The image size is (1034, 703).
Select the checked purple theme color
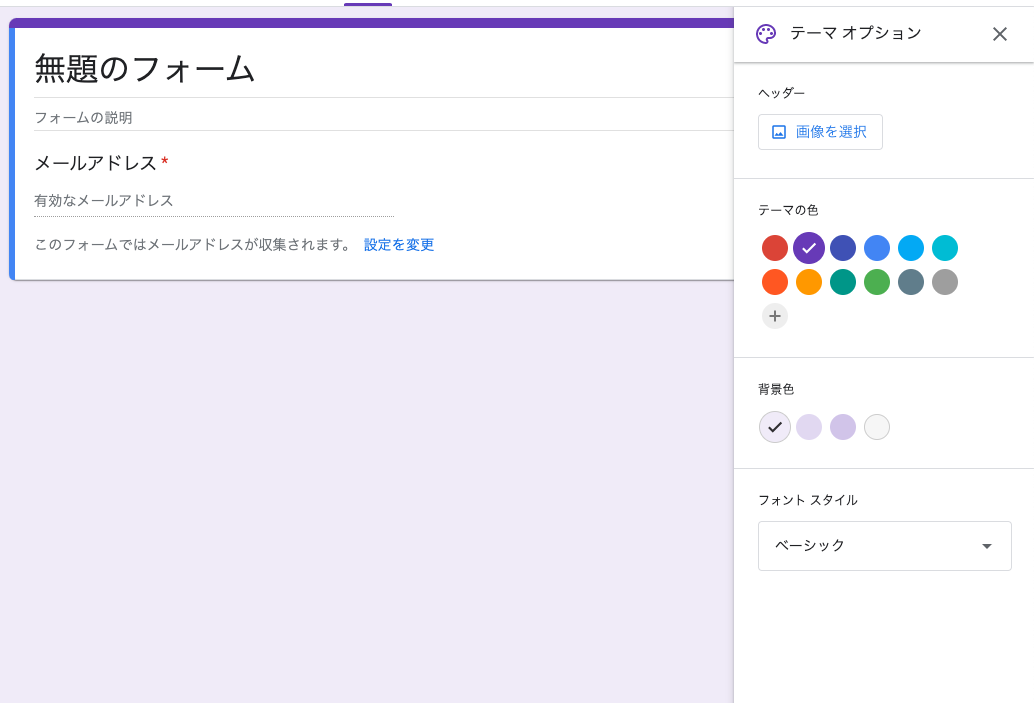tap(809, 248)
